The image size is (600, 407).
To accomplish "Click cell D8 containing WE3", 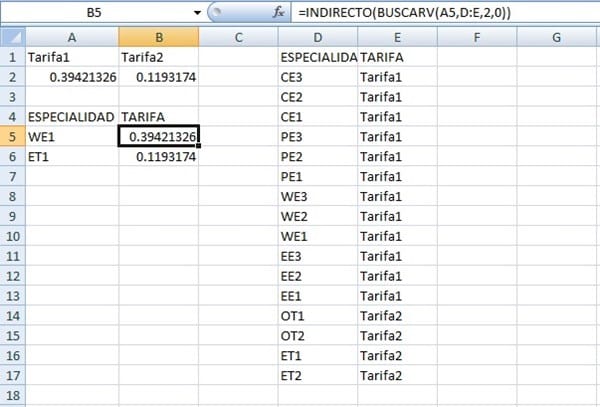I will pos(318,197).
